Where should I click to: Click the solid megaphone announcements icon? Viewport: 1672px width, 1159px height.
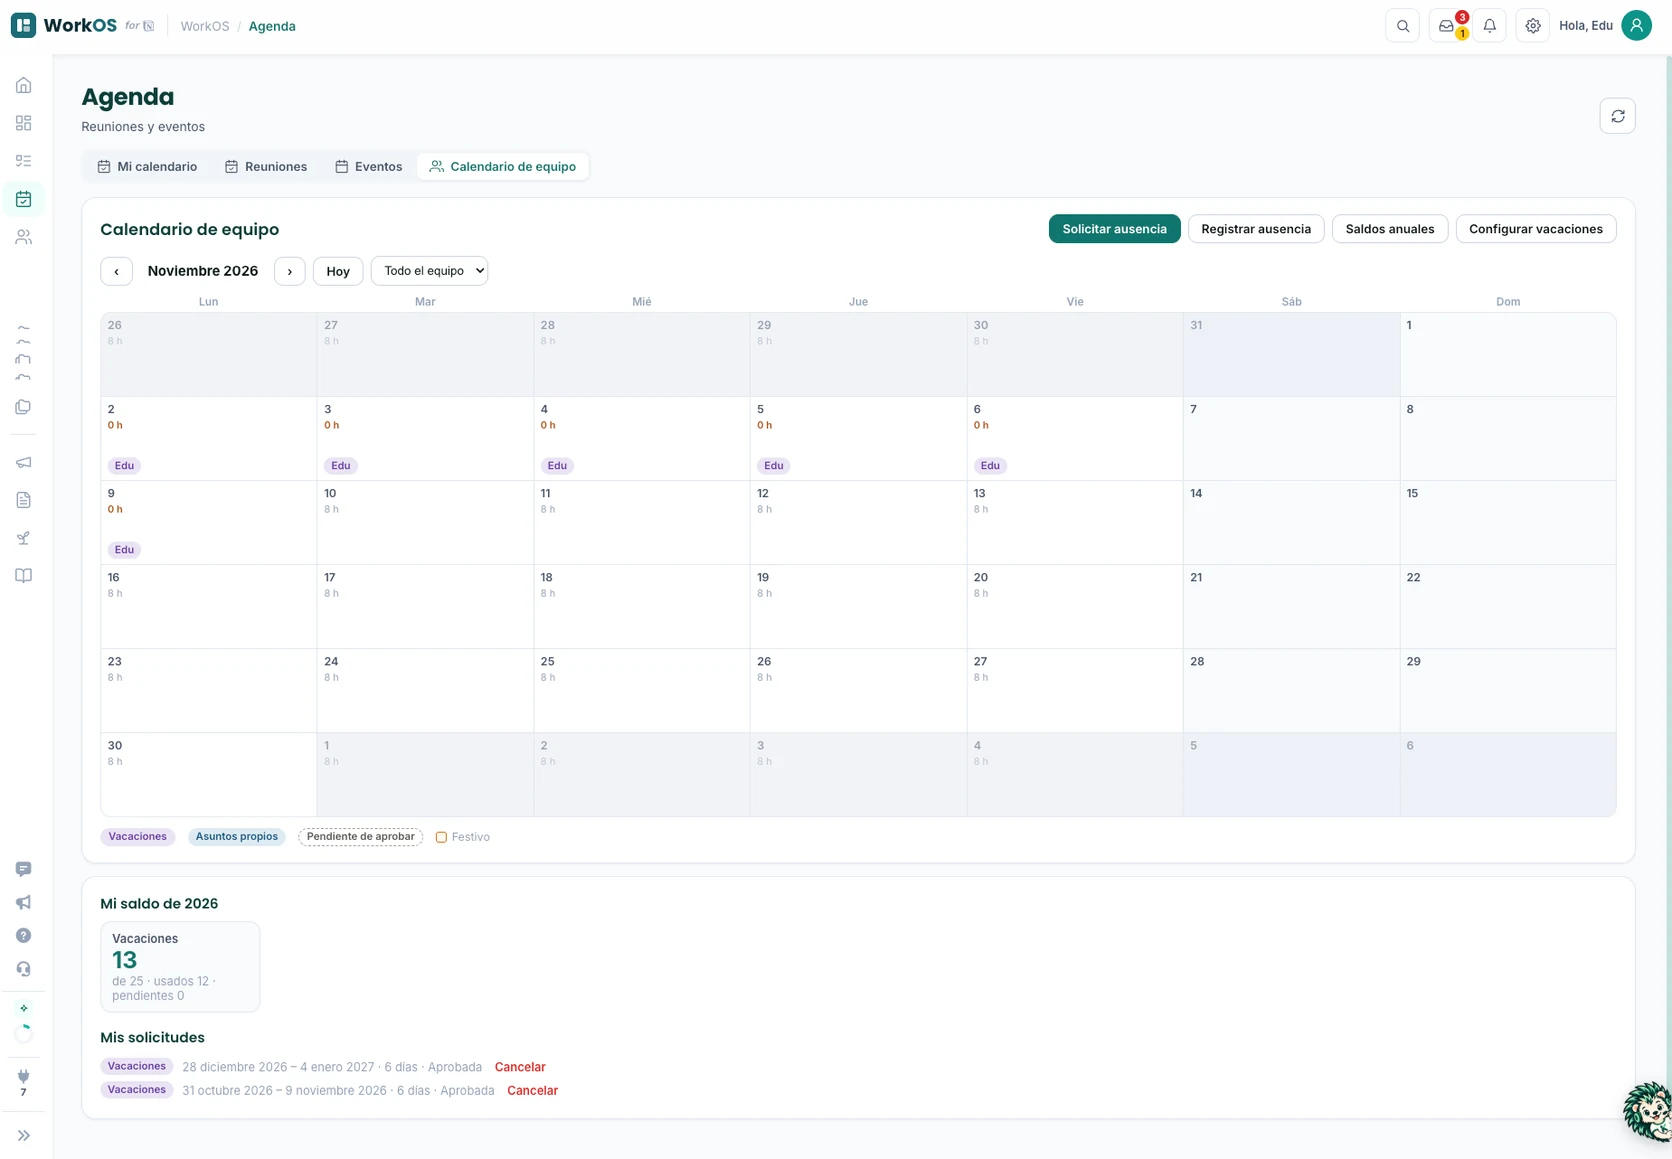click(23, 902)
